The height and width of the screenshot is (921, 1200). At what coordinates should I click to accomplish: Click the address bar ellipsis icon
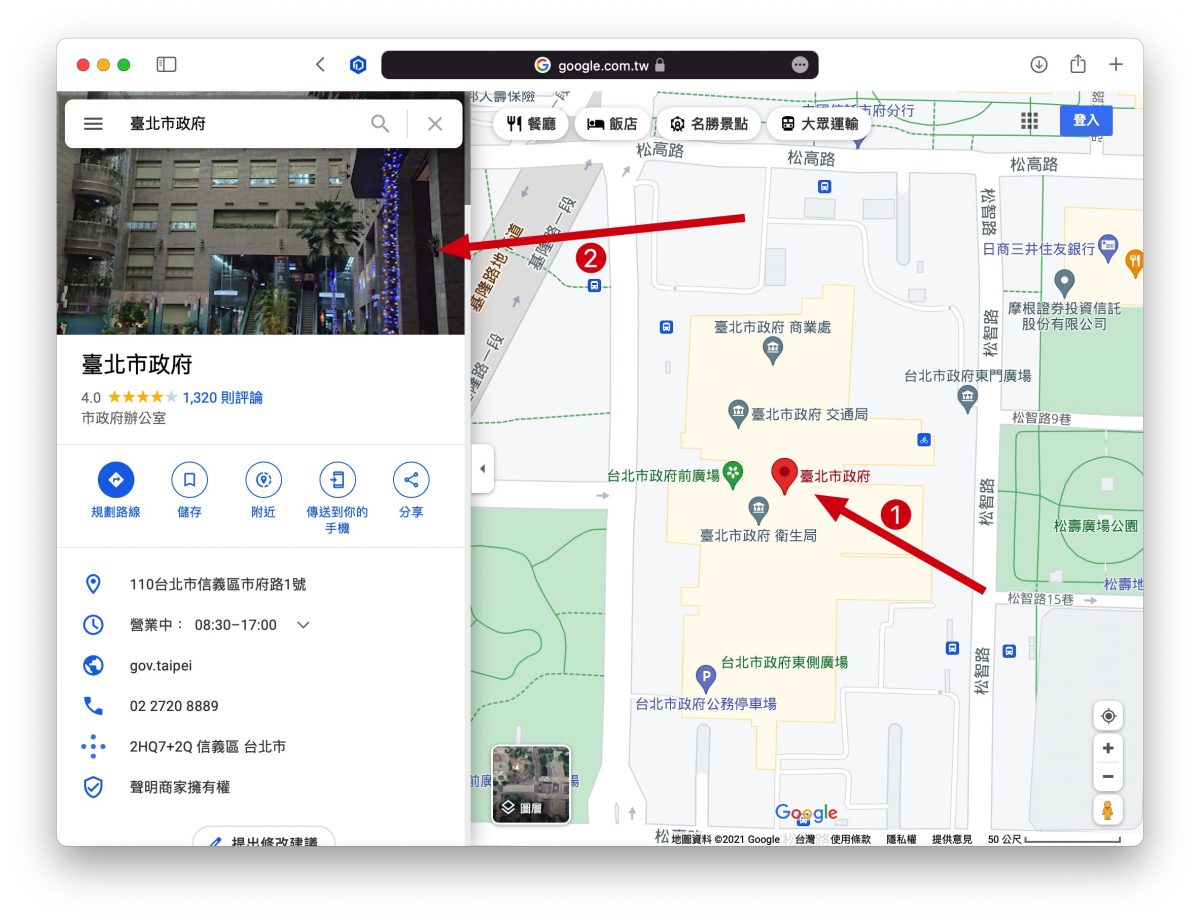(x=799, y=65)
